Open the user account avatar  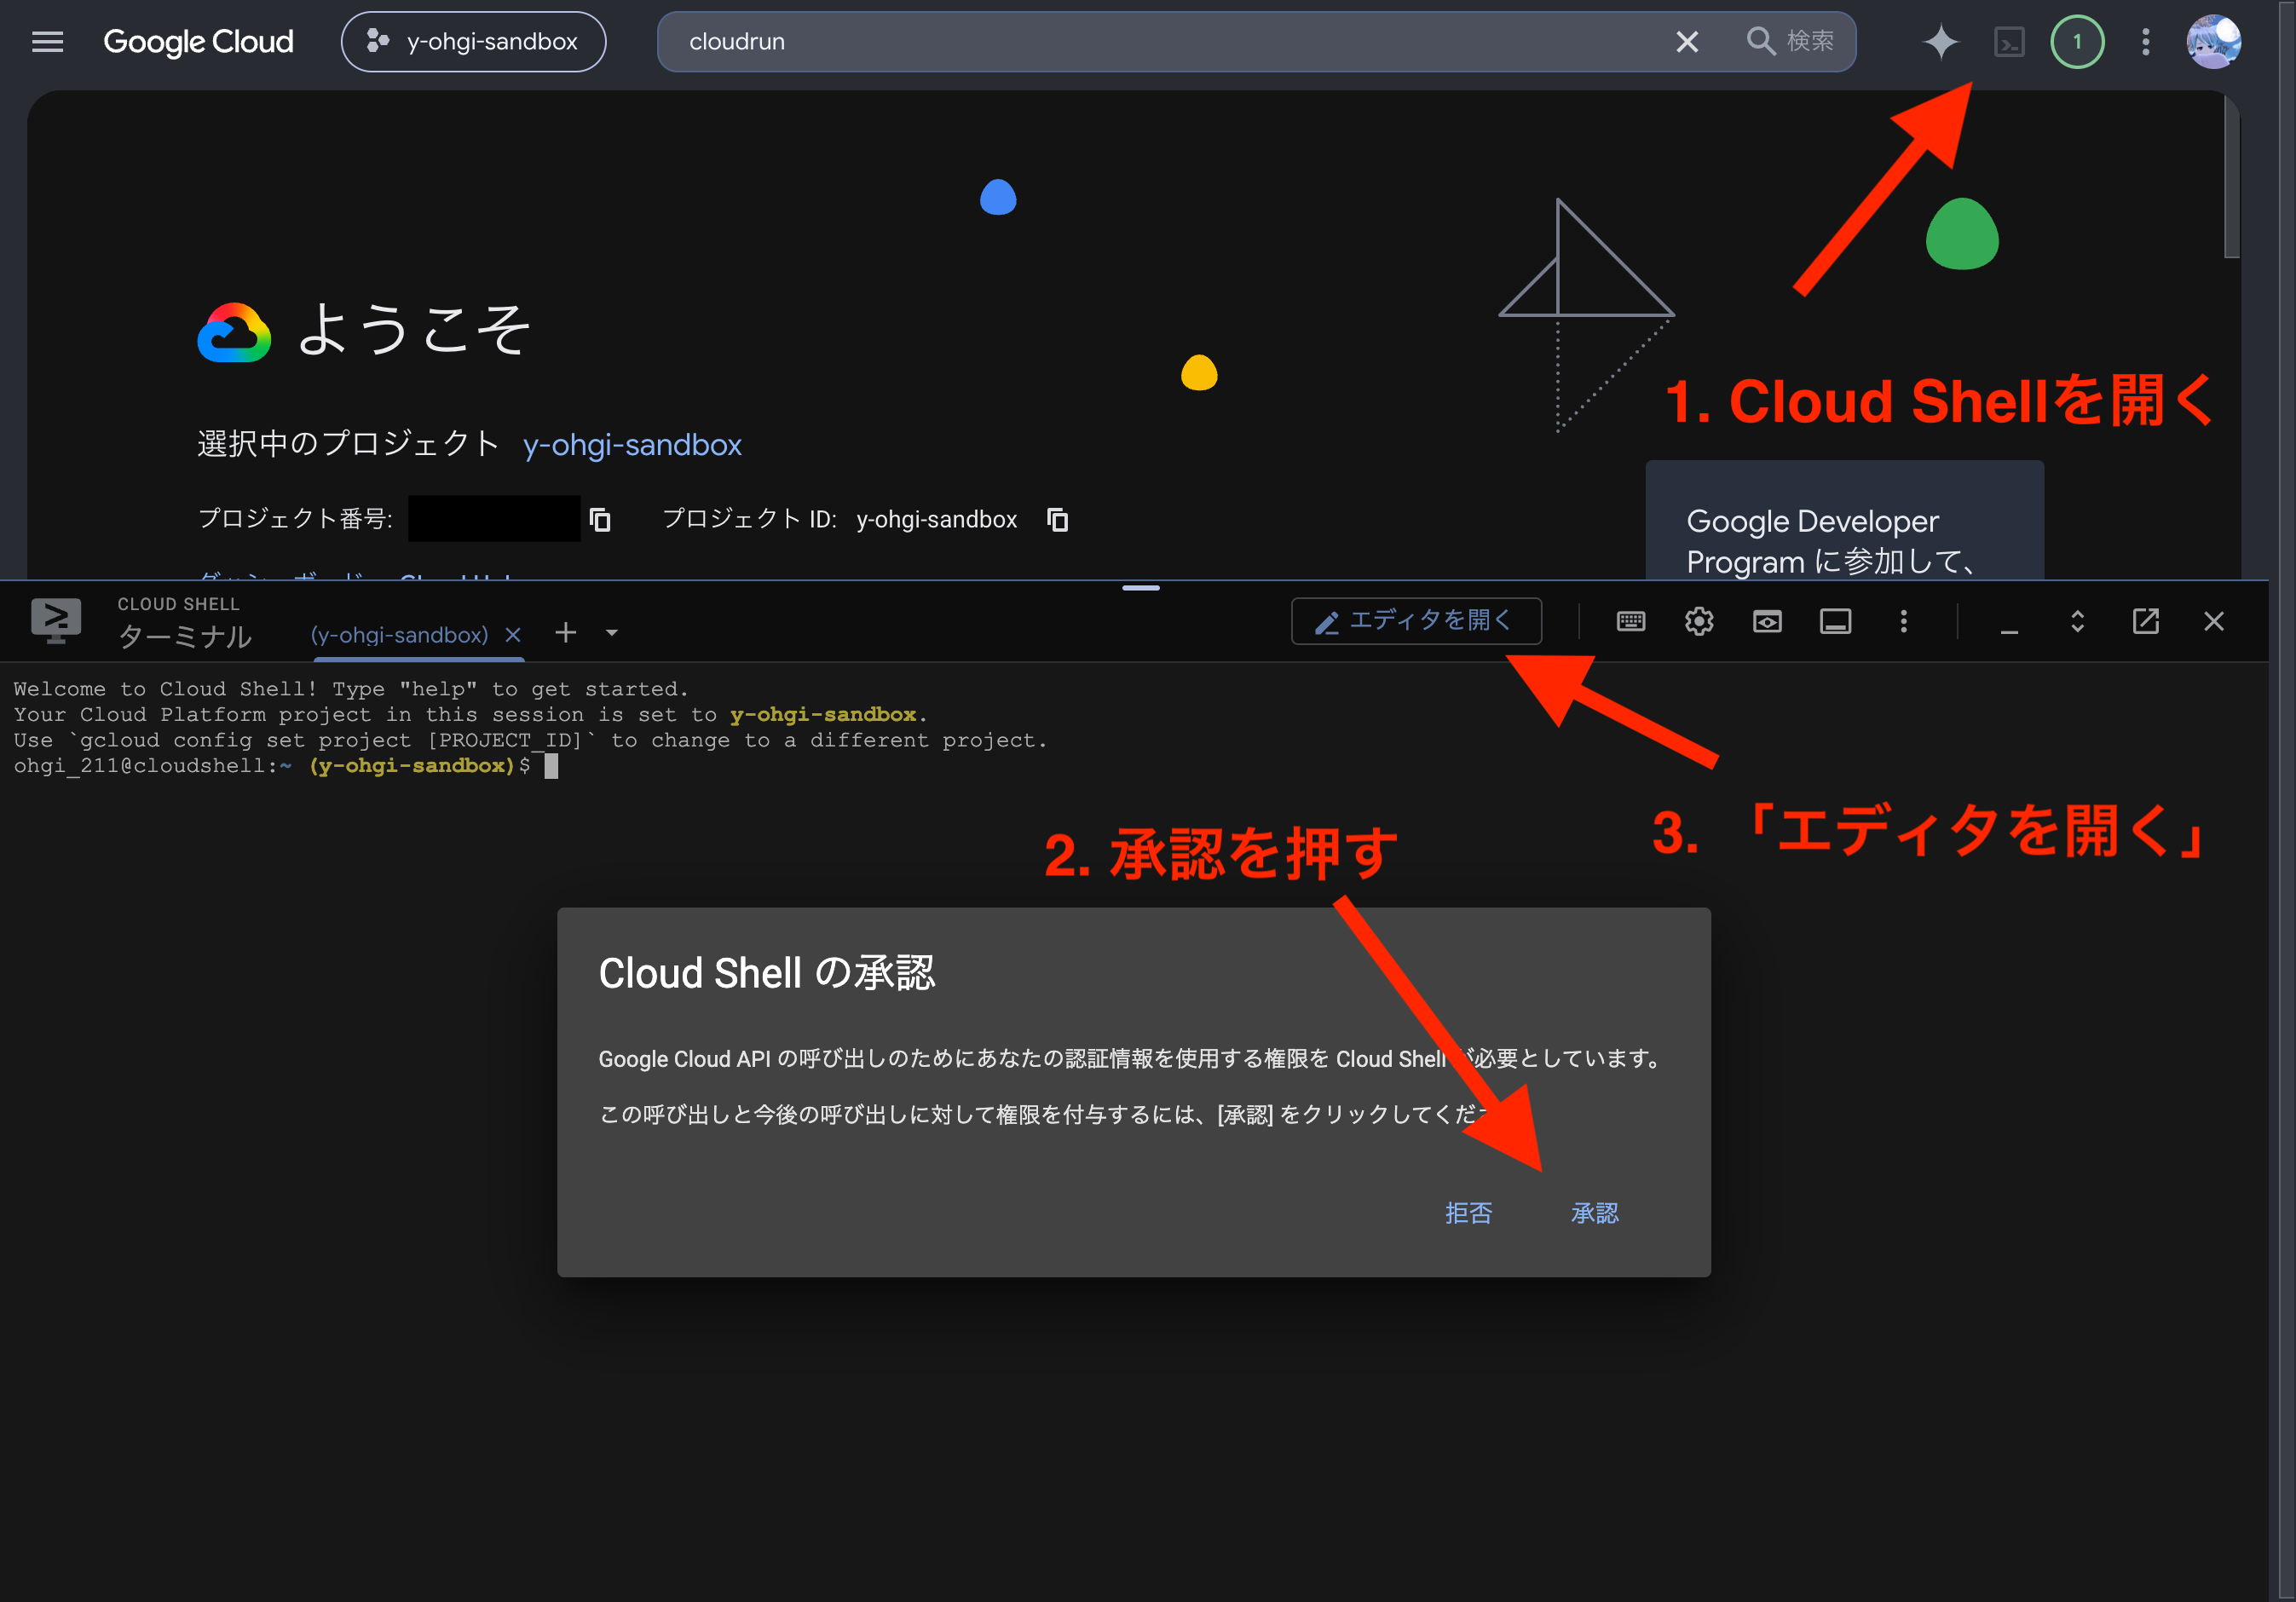point(2214,42)
